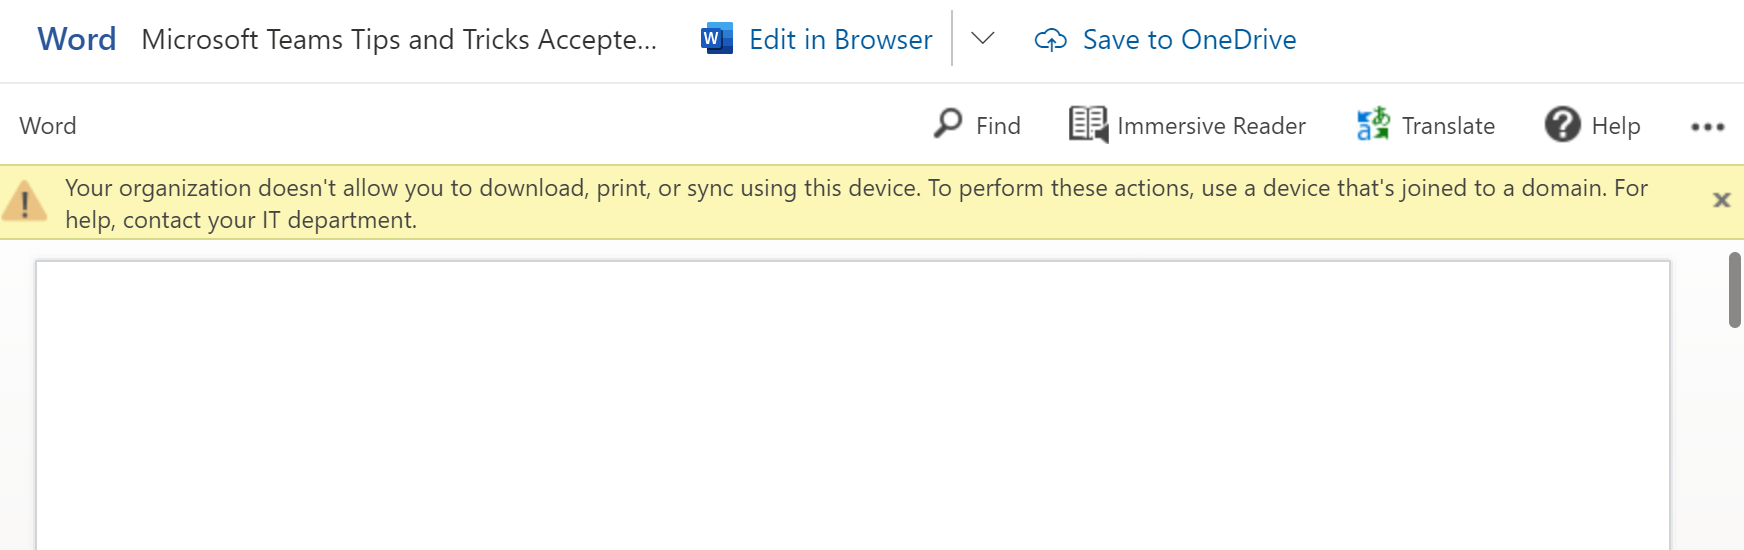Click the Translate icon
Viewport: 1744px width, 550px height.
pyautogui.click(x=1373, y=125)
